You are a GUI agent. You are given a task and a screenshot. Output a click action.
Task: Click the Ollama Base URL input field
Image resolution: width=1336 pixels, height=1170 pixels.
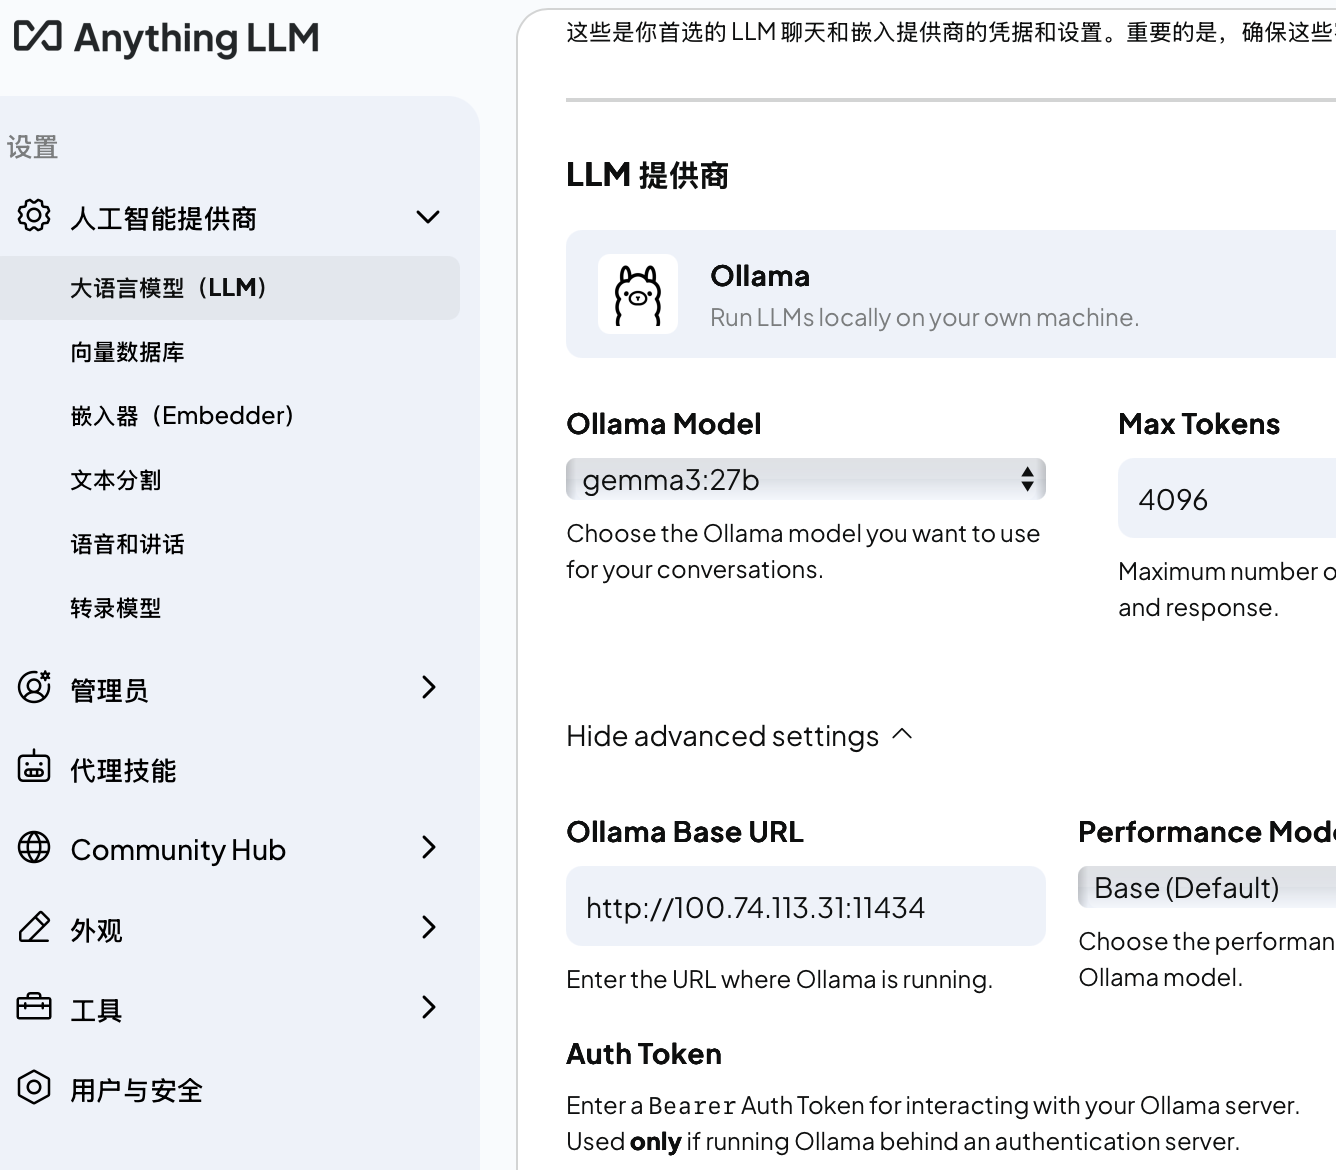(806, 906)
